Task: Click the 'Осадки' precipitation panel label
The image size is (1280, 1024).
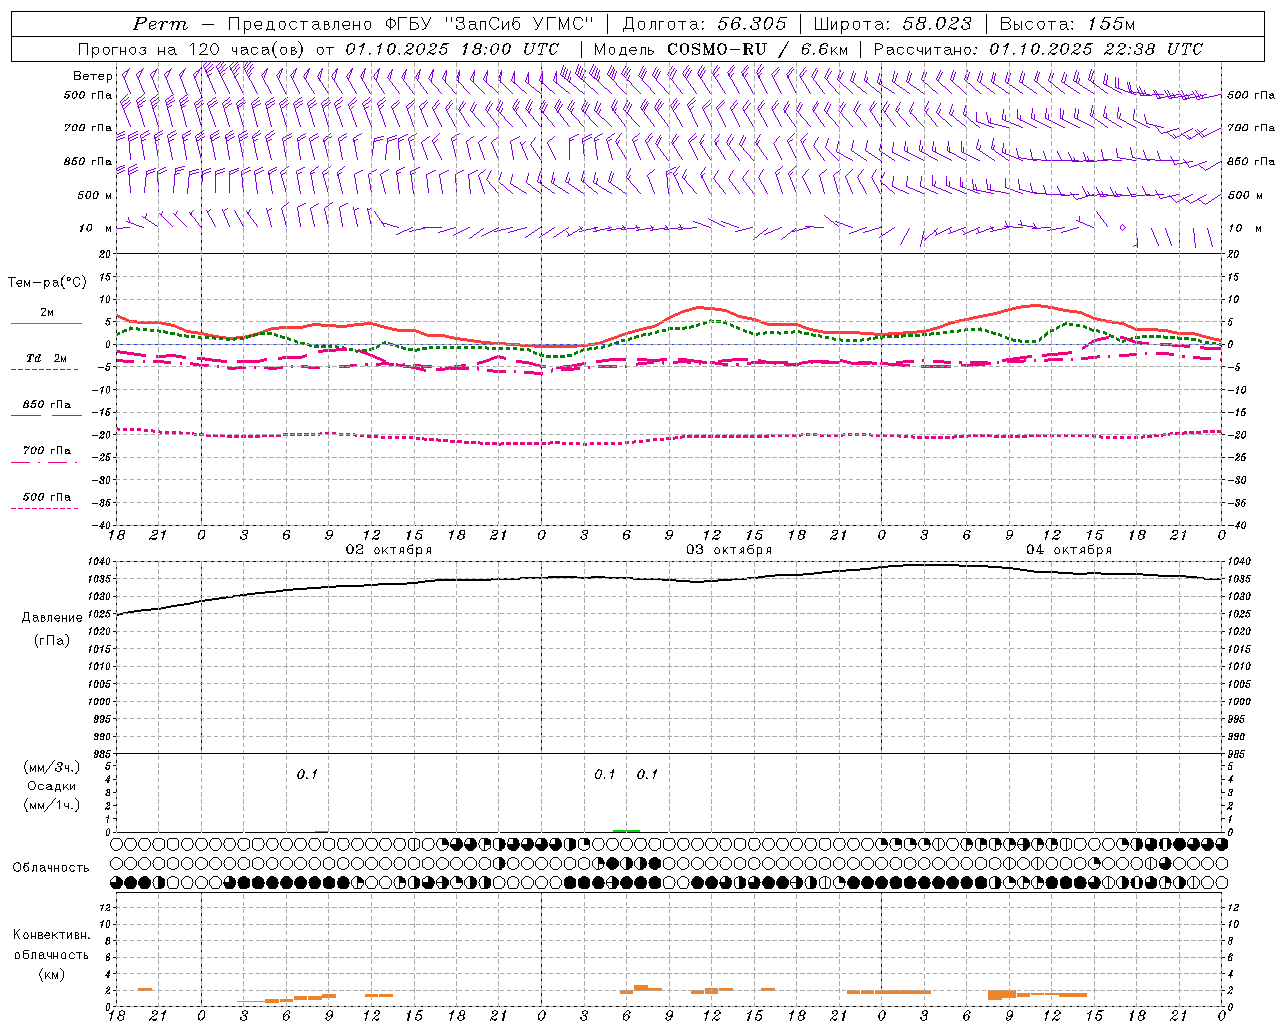Action: pyautogui.click(x=52, y=786)
